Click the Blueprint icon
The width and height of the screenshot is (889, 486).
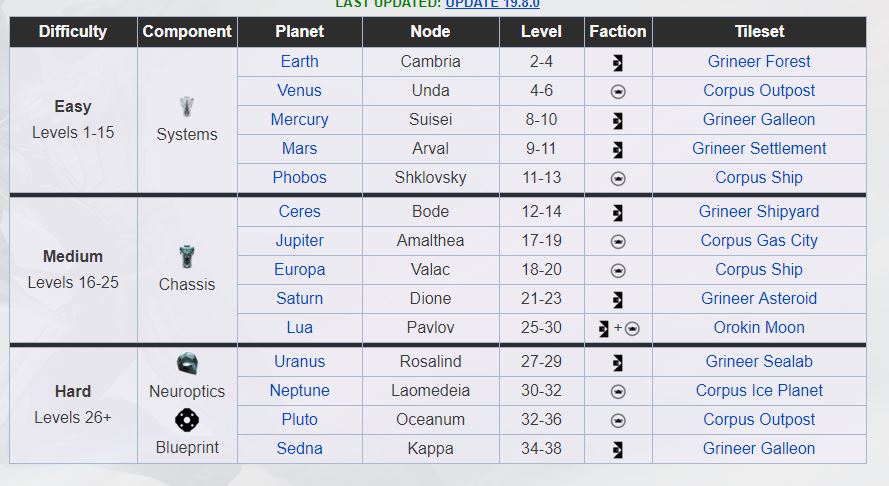[x=187, y=420]
